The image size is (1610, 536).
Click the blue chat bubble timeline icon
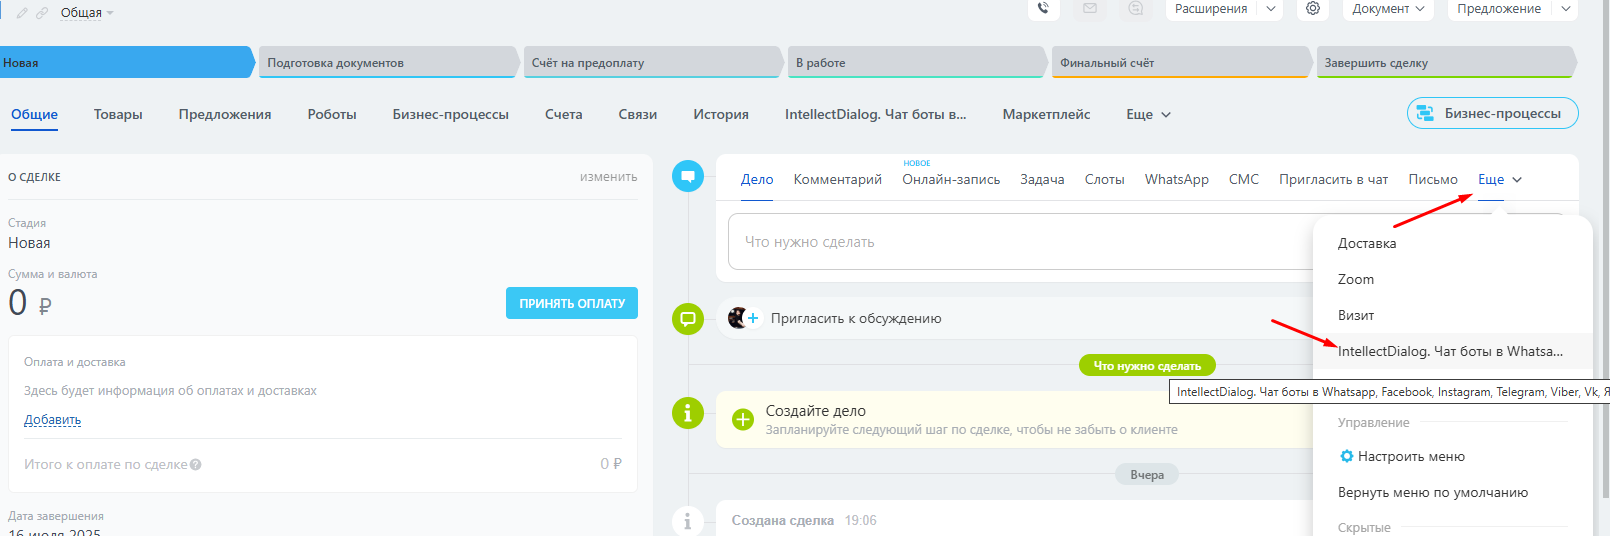688,177
